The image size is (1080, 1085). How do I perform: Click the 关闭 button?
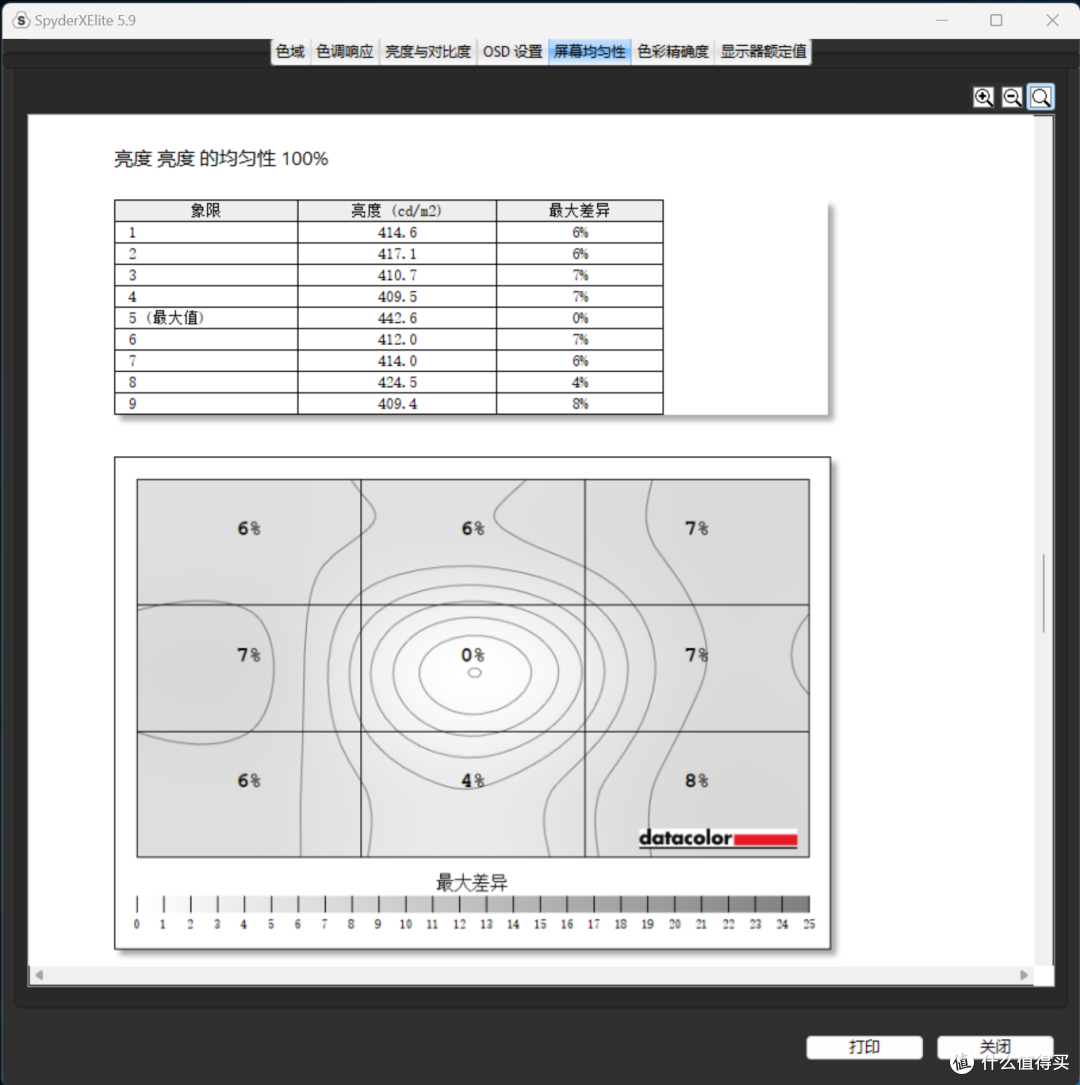(x=995, y=1047)
